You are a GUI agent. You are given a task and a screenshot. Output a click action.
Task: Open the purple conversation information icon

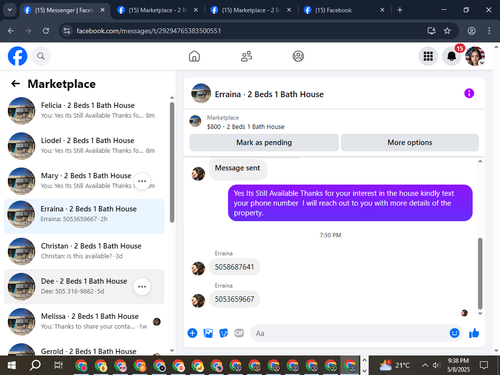click(x=469, y=93)
